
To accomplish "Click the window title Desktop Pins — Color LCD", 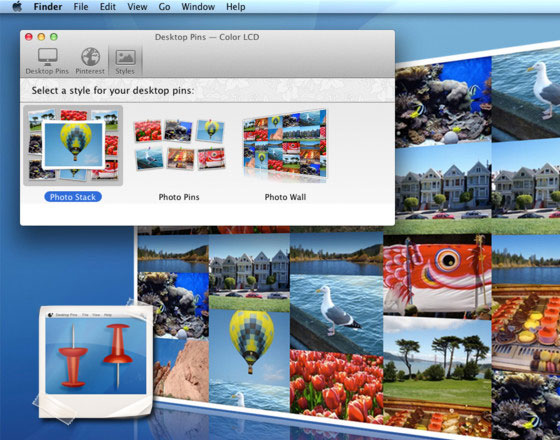I will [207, 37].
